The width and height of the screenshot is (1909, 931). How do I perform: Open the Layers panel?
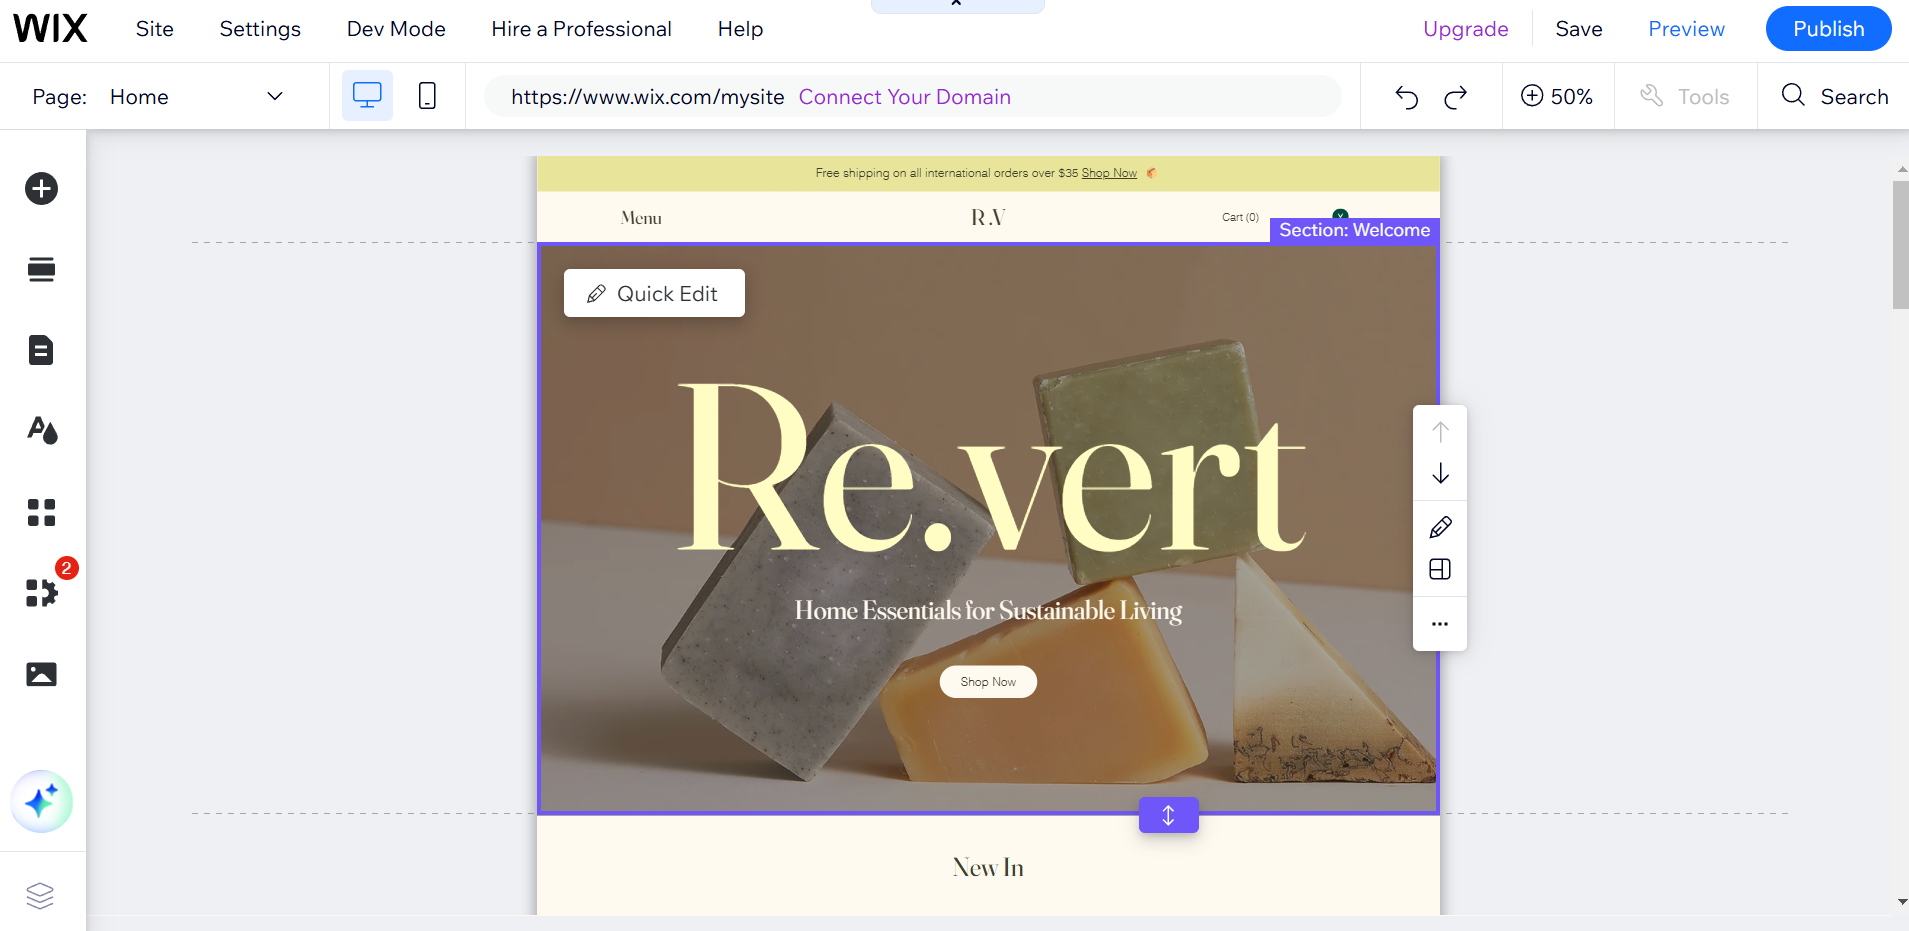click(x=40, y=895)
